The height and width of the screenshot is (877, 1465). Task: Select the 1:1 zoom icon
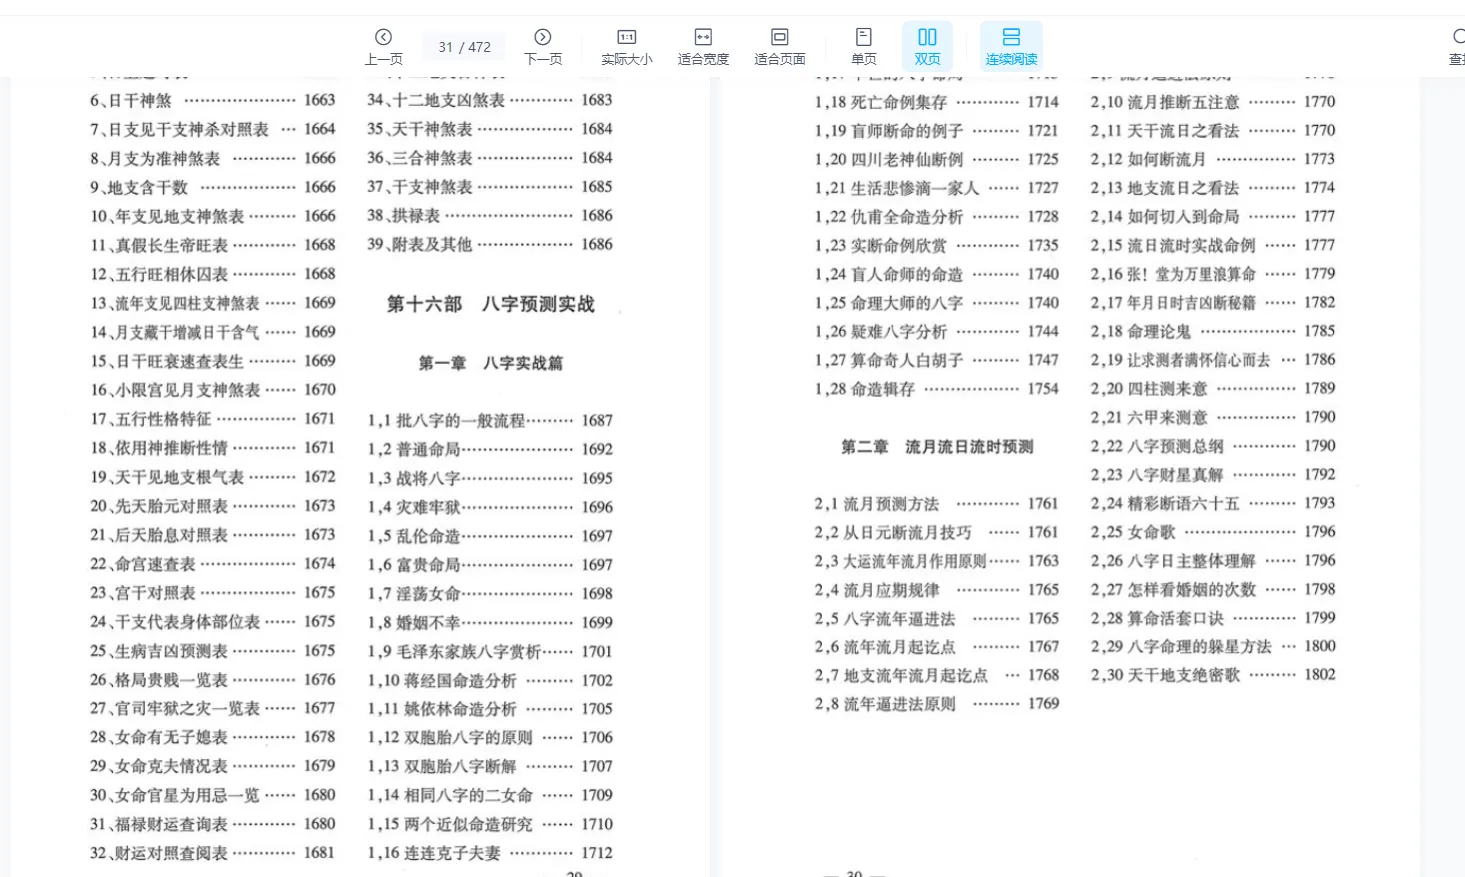click(626, 36)
